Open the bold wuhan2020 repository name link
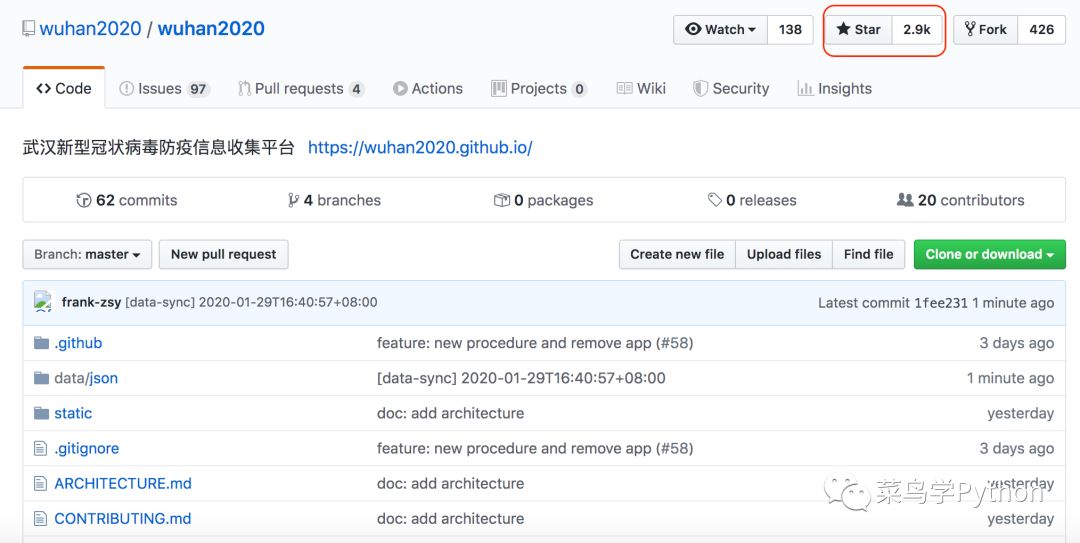Image resolution: width=1080 pixels, height=543 pixels. click(x=211, y=28)
